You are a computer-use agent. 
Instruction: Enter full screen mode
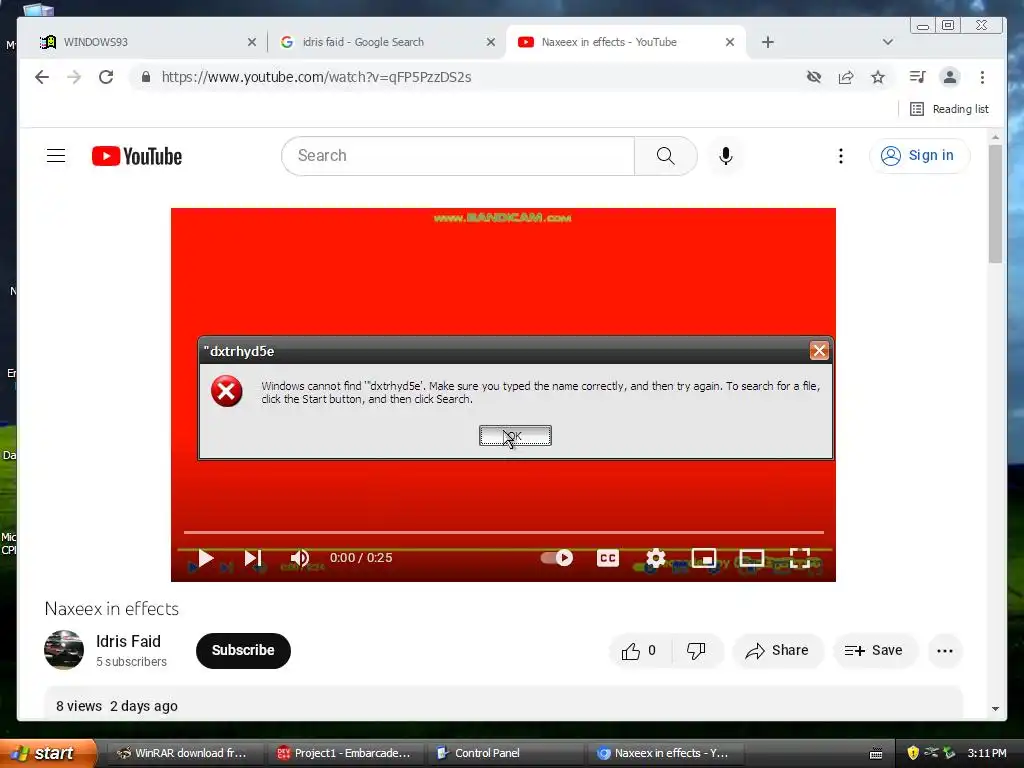click(x=800, y=558)
